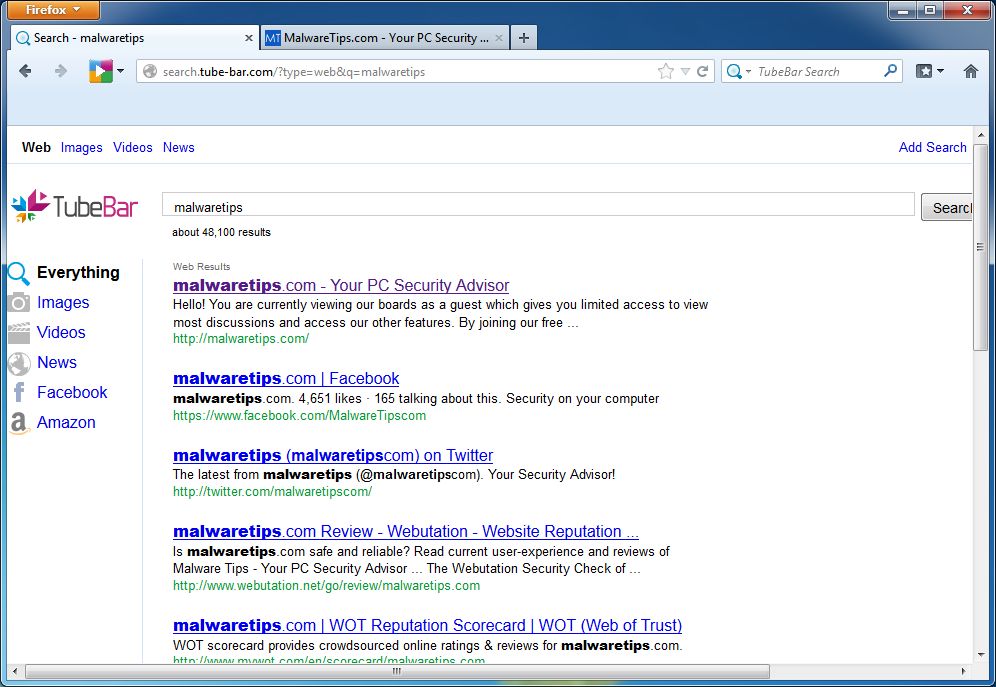
Task: Click the Search button beside the query
Action: pyautogui.click(x=946, y=208)
